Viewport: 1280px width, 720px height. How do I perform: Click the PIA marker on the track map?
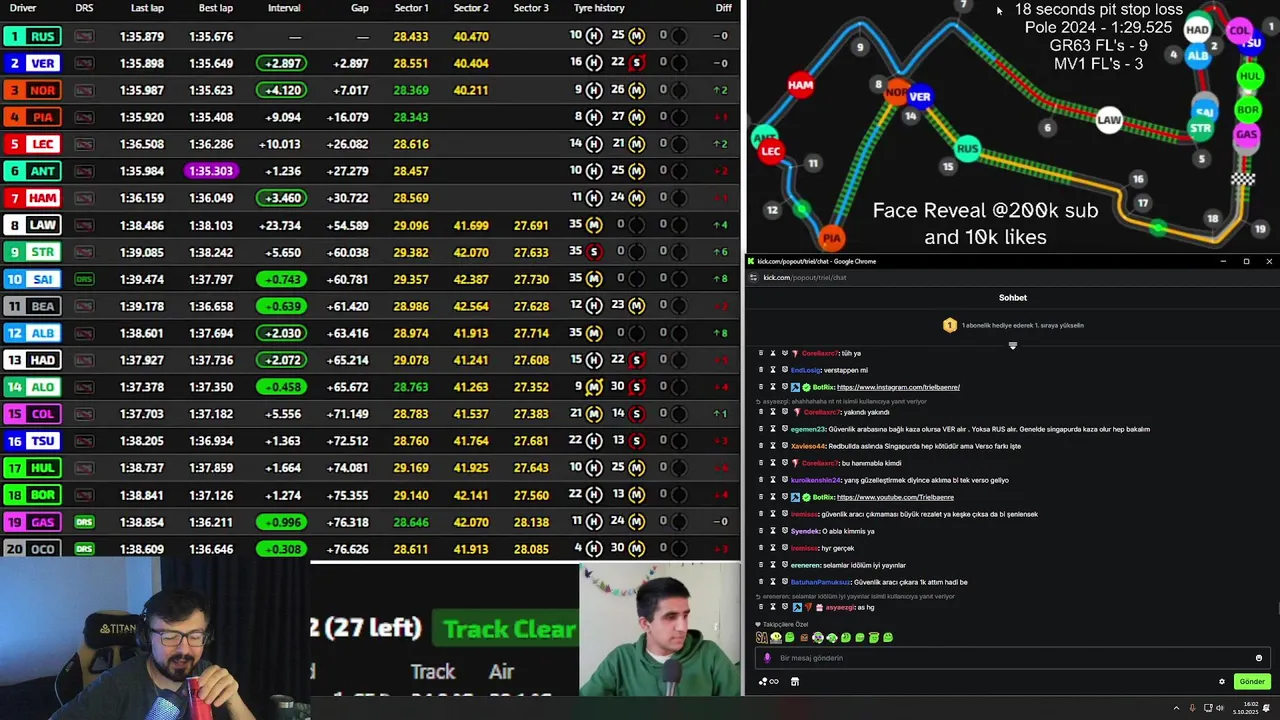[x=831, y=239]
